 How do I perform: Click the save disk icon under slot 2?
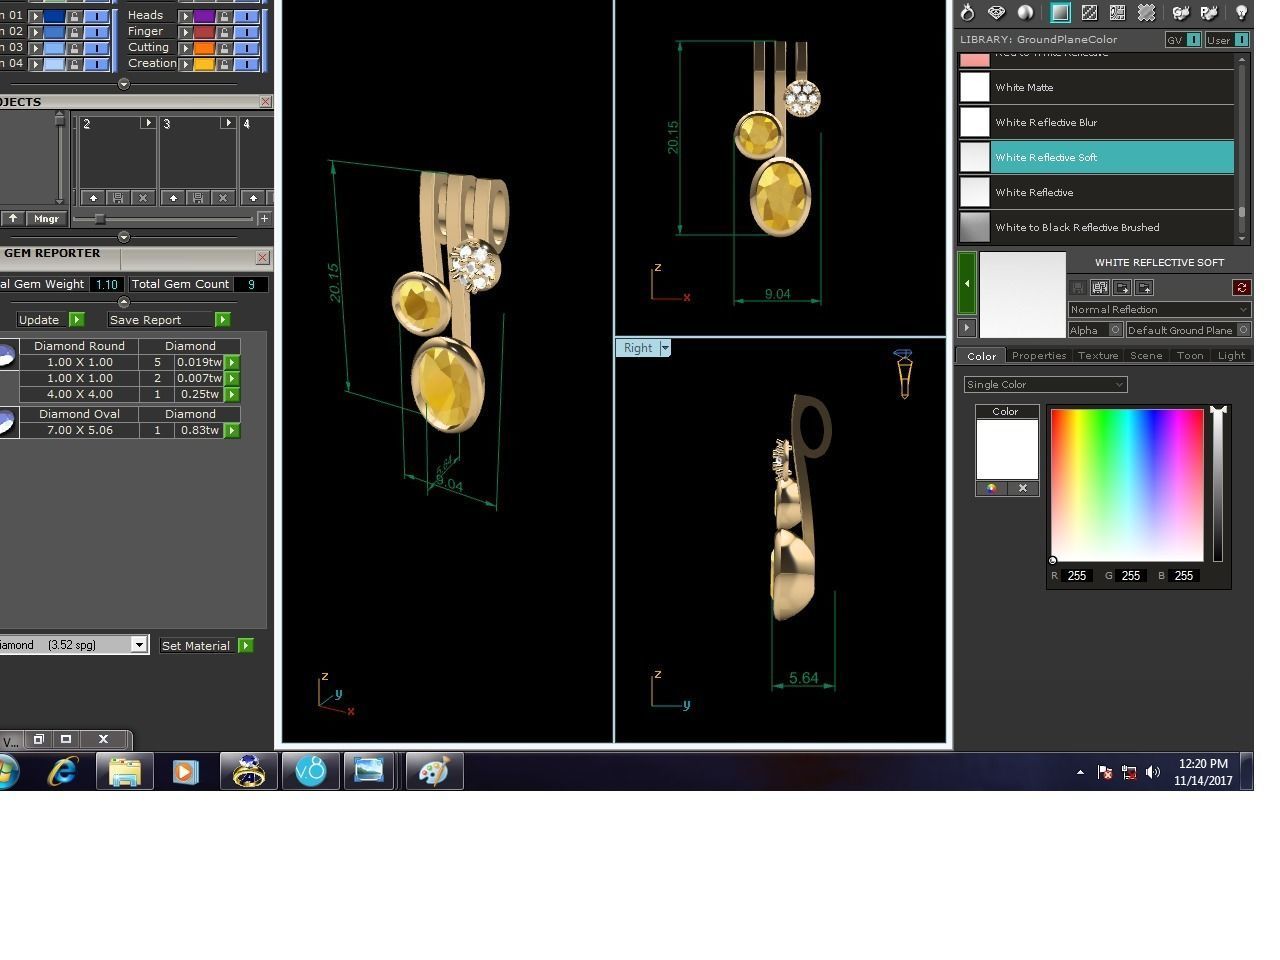(118, 198)
